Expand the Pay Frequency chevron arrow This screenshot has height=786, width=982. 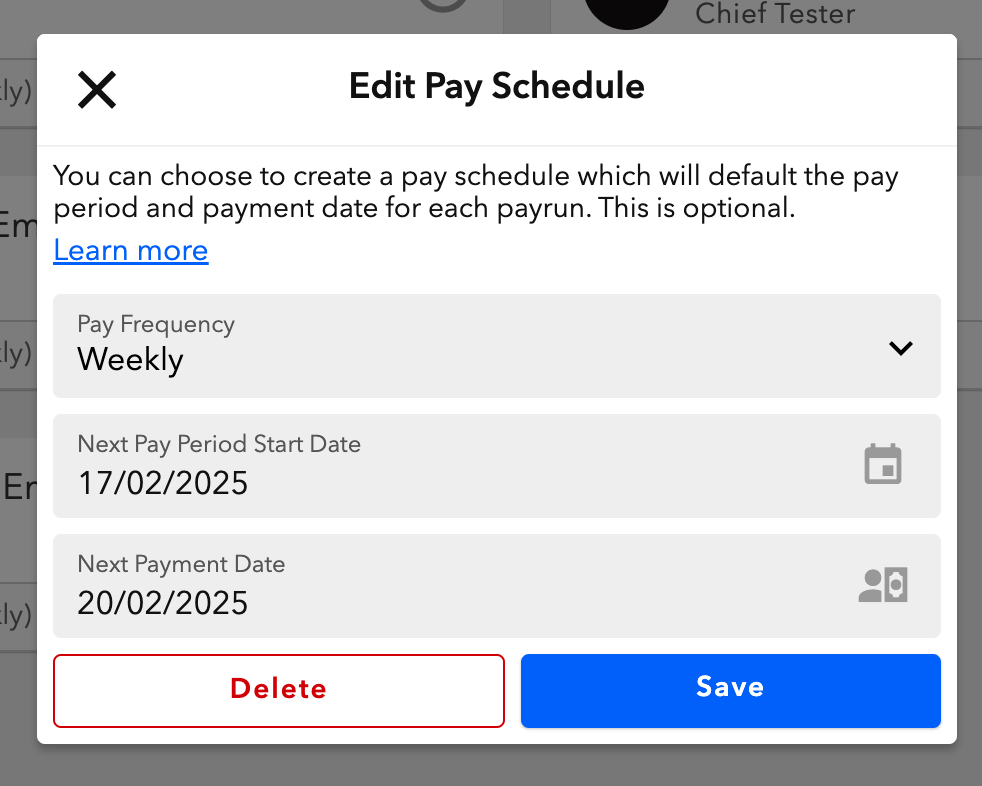point(901,348)
